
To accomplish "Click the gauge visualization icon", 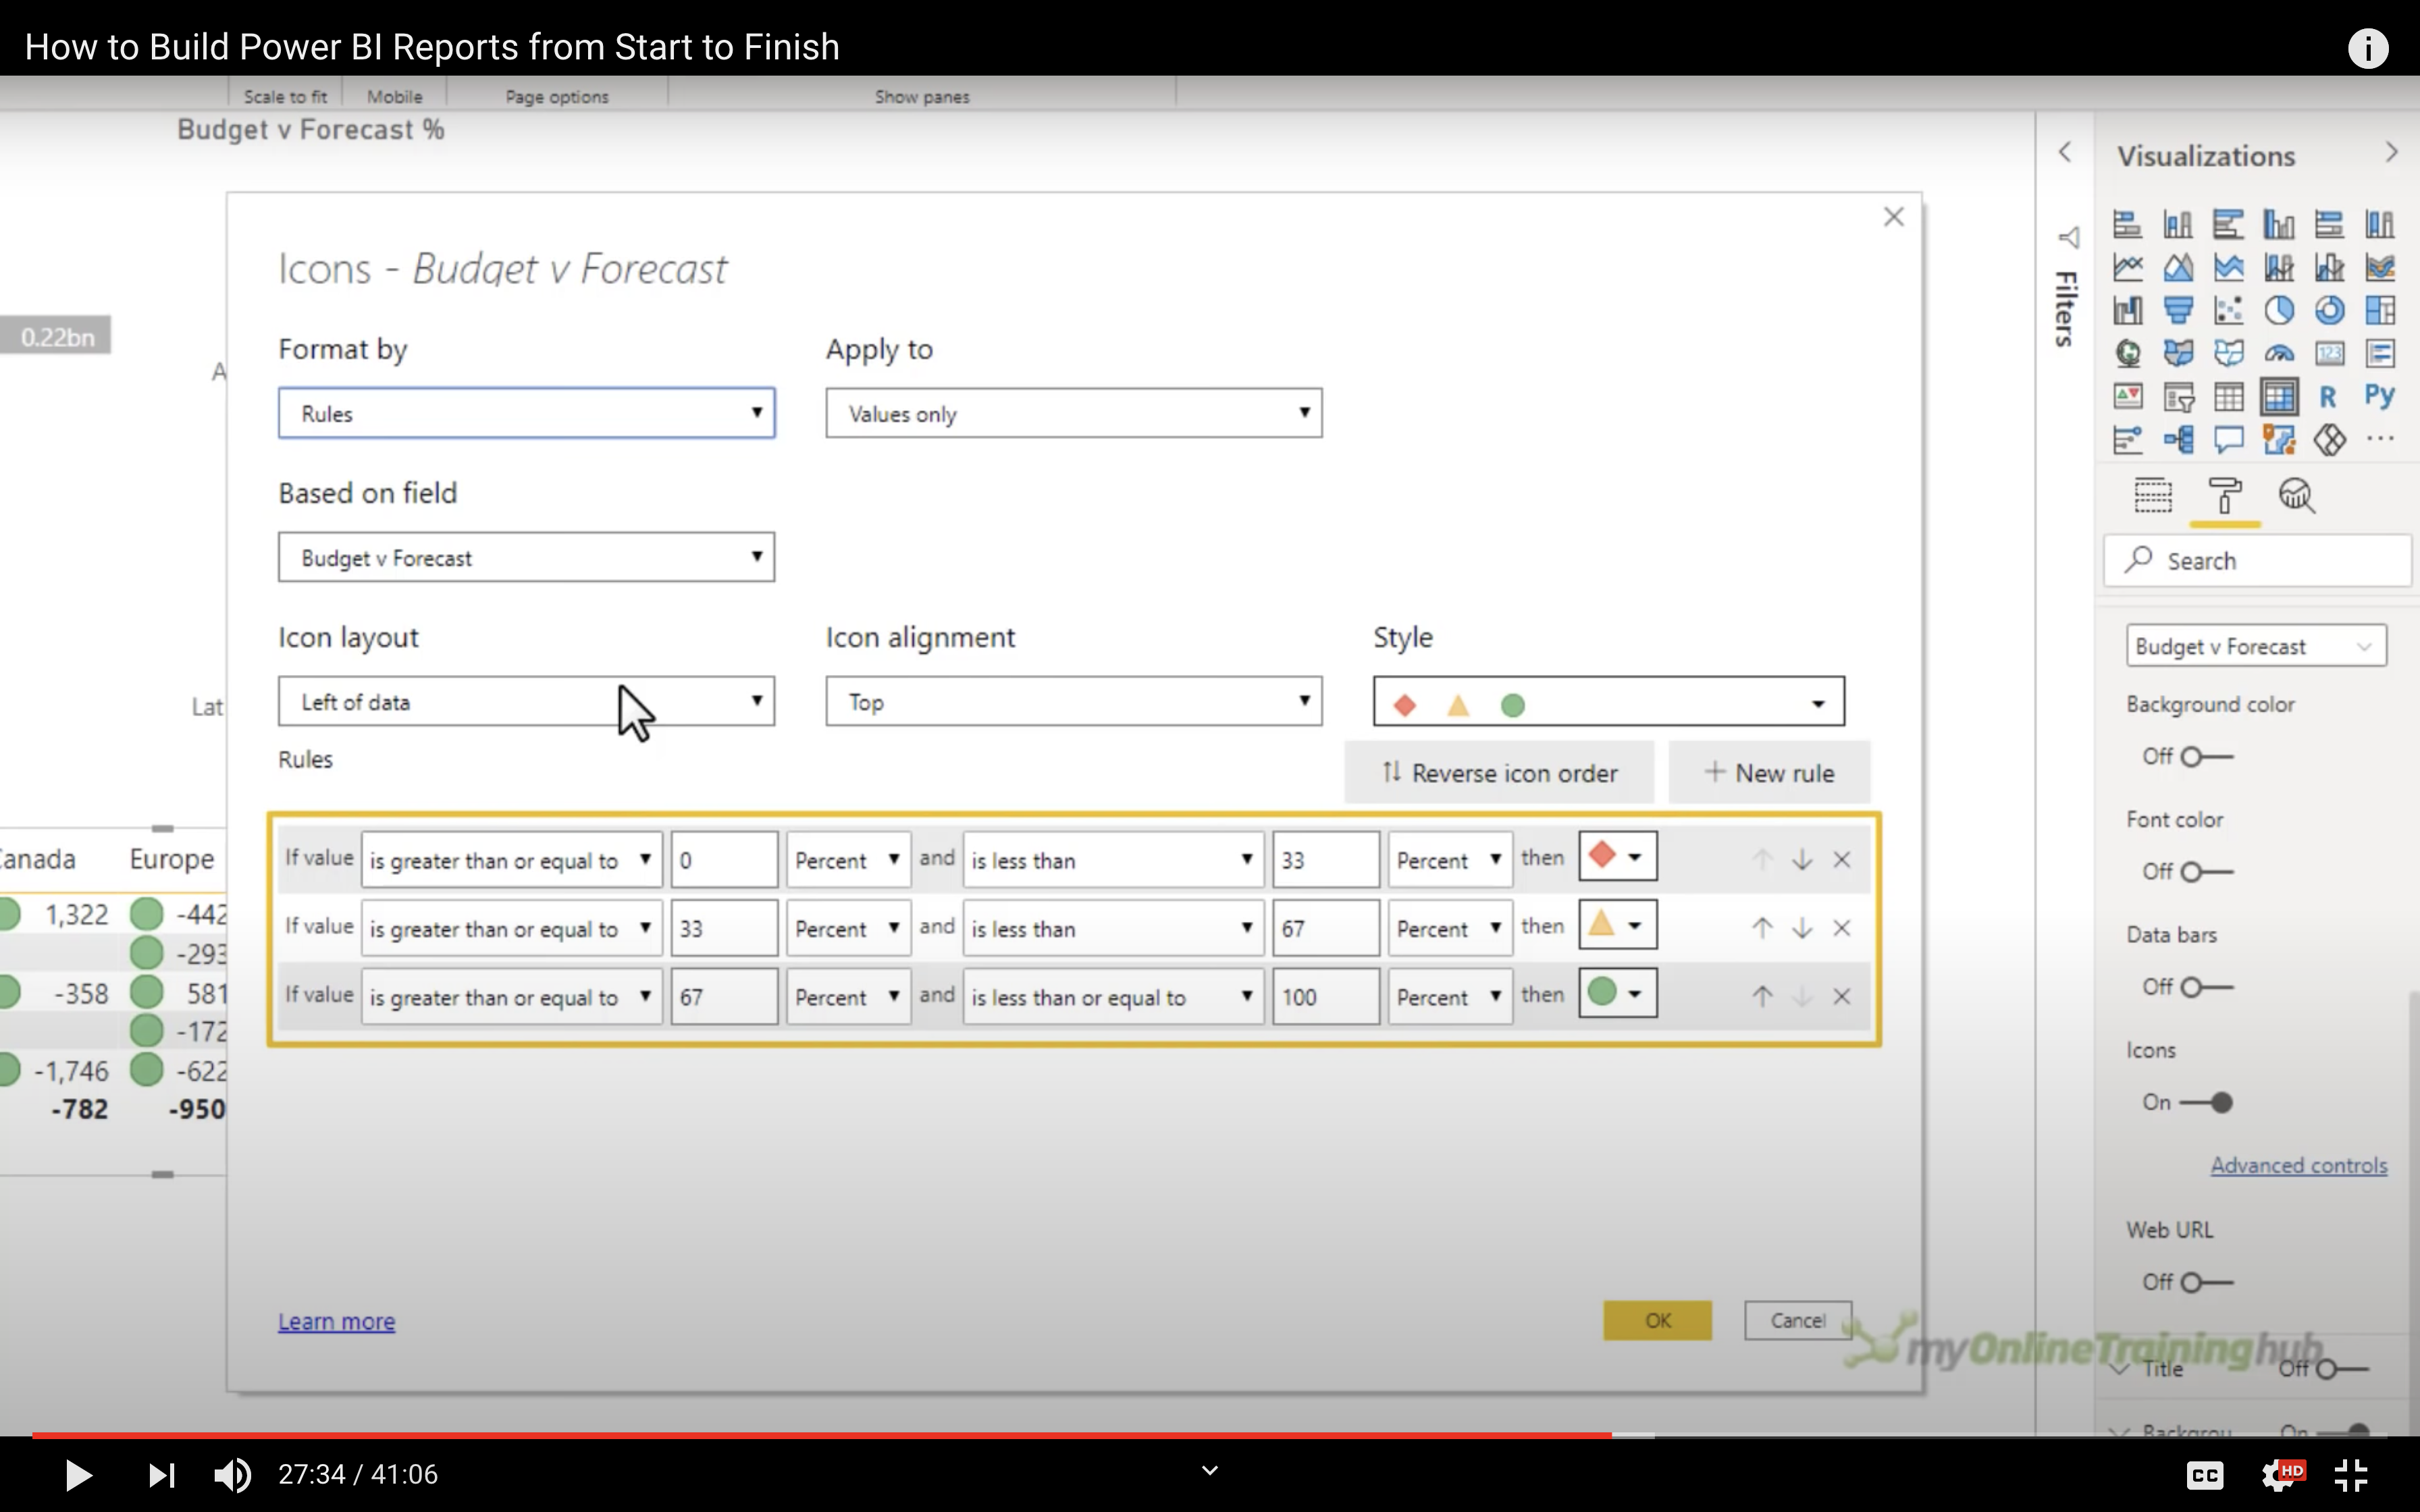I will pyautogui.click(x=2278, y=354).
